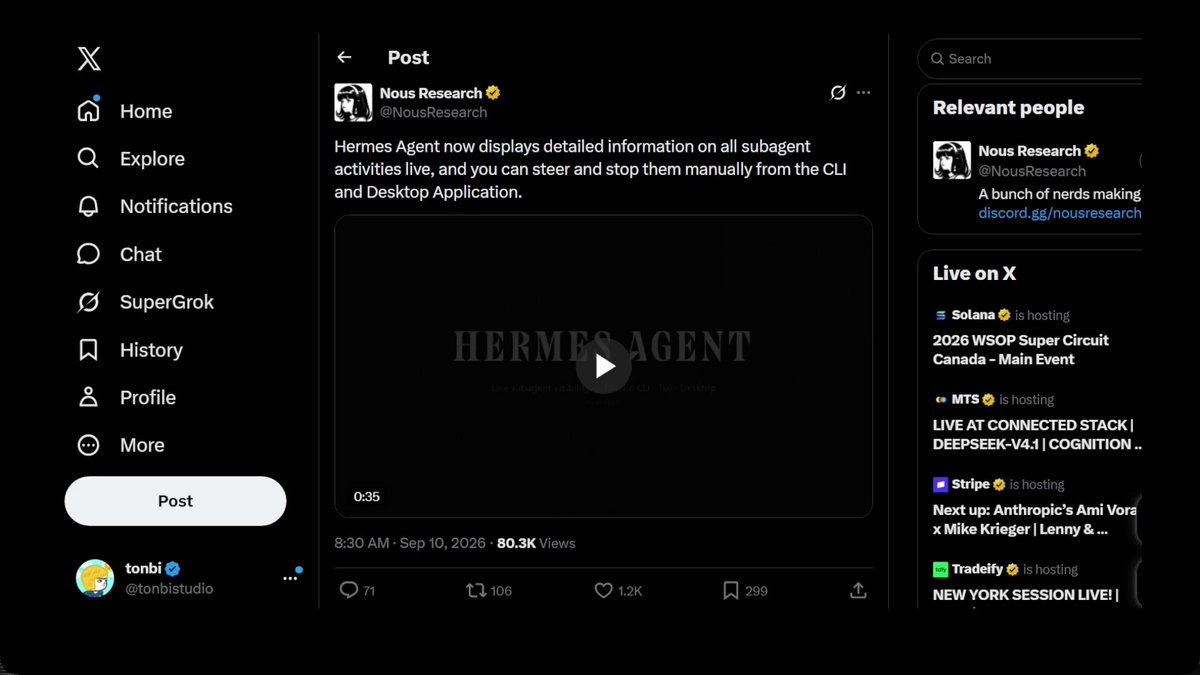Open Profile from the sidebar

(x=126, y=397)
